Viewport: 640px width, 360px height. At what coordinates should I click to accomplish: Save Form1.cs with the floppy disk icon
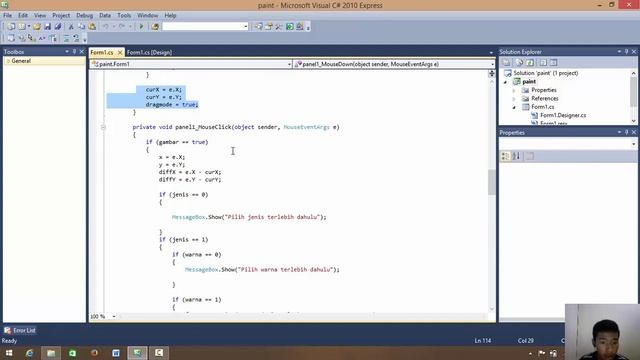pyautogui.click(x=47, y=27)
